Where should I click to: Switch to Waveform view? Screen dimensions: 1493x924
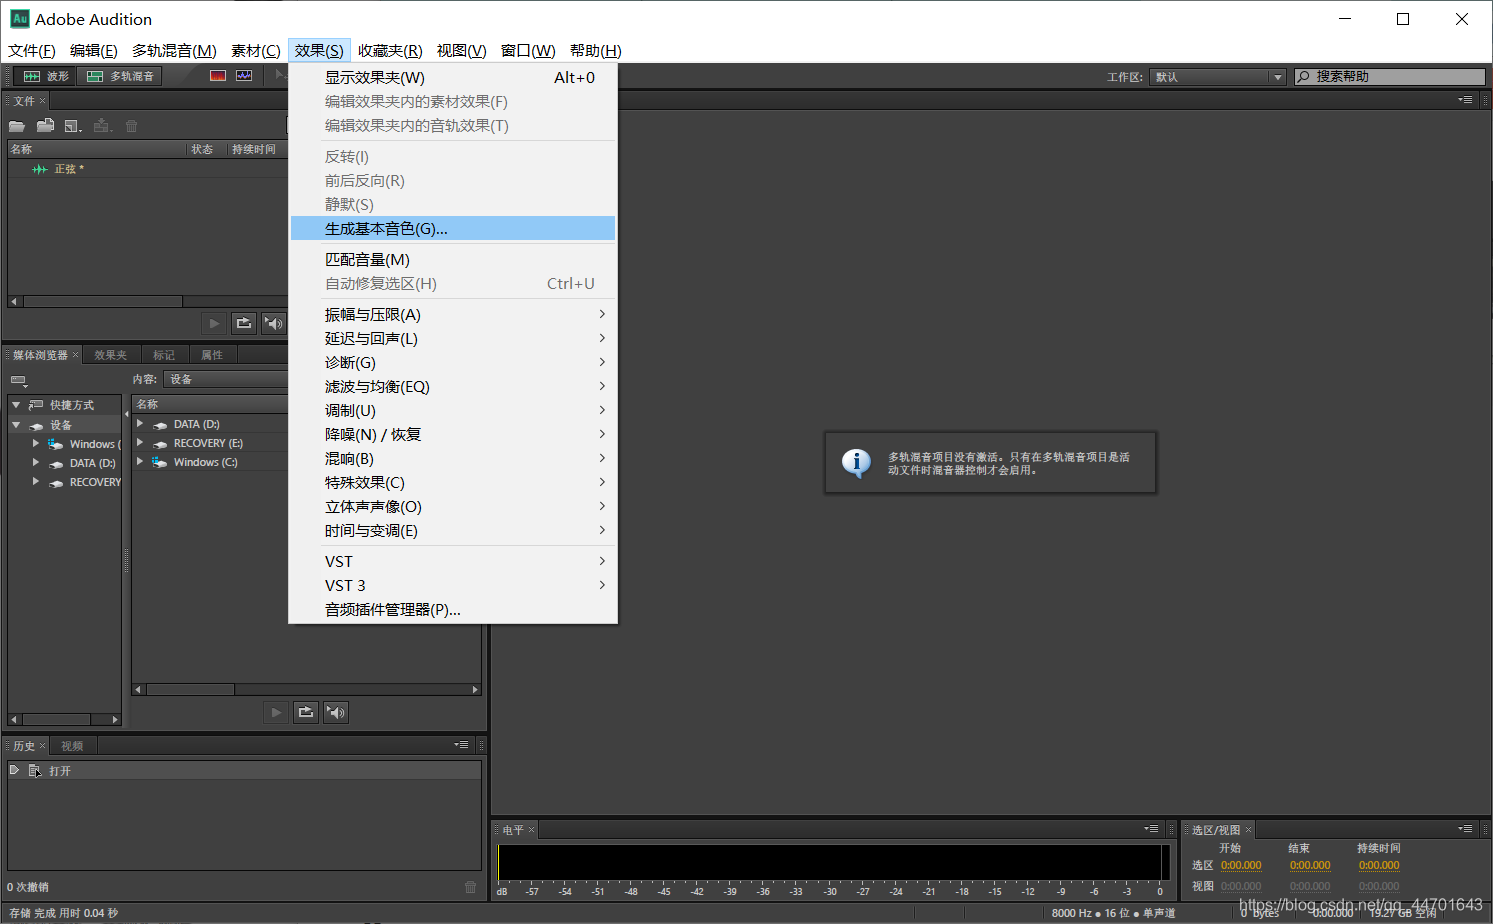[46, 76]
